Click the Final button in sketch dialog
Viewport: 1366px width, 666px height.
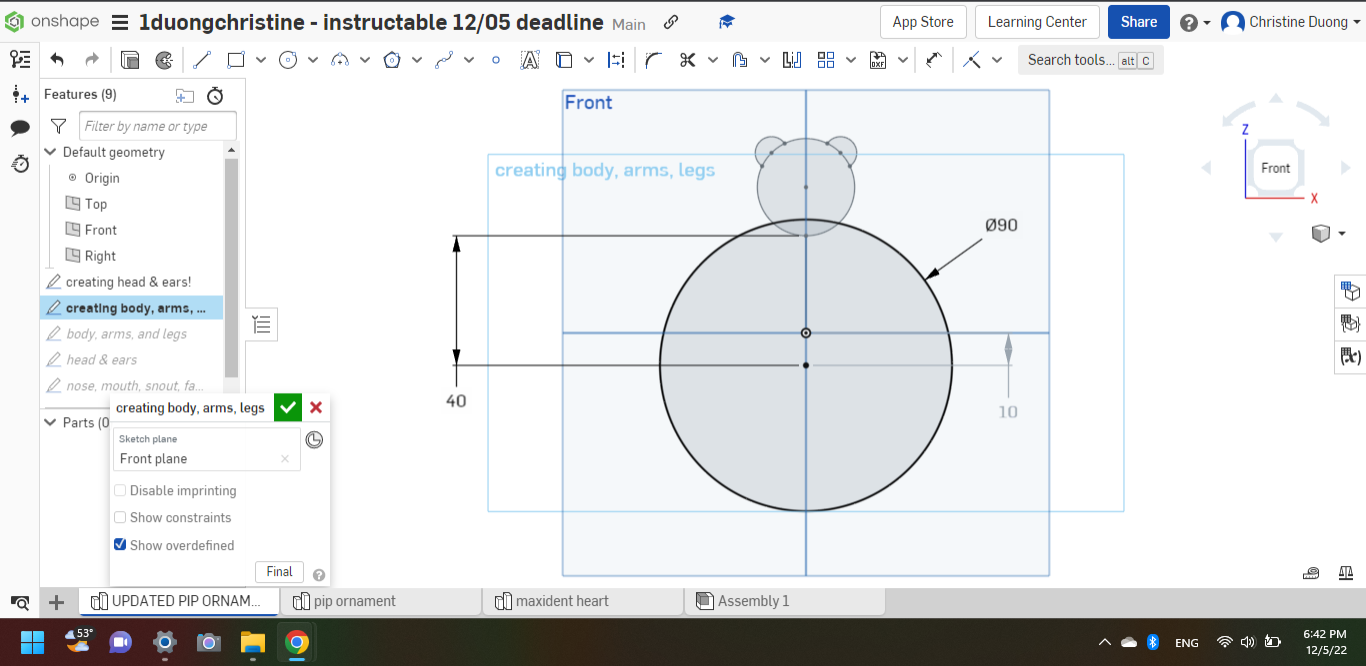[x=280, y=572]
